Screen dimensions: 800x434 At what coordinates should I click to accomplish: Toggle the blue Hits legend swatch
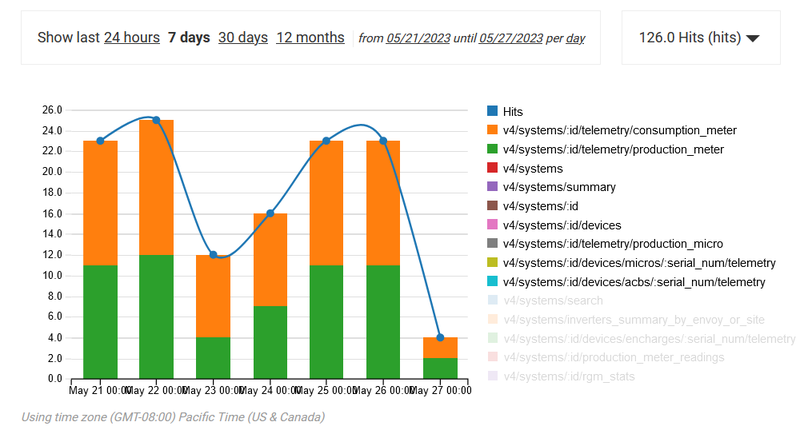pos(492,112)
